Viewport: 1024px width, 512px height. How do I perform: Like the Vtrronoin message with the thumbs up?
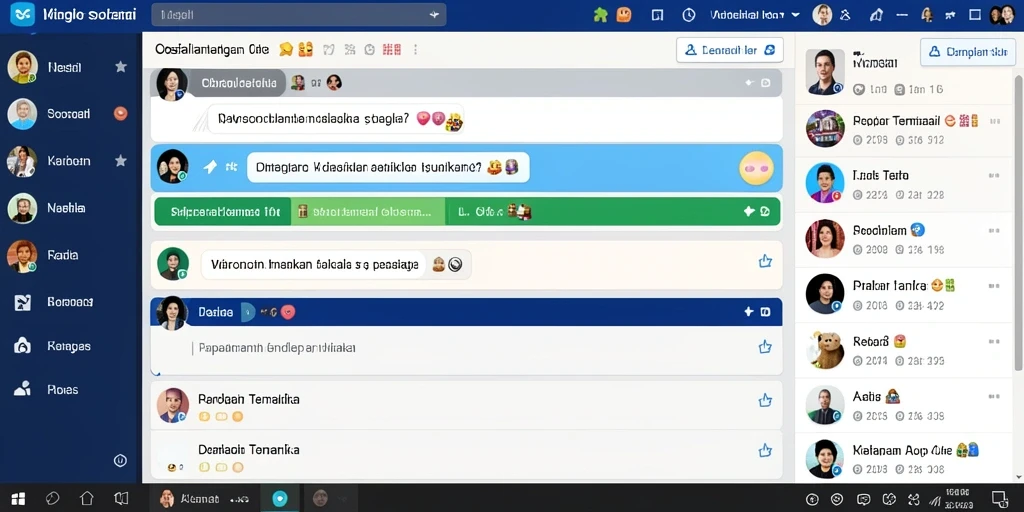[x=765, y=262]
